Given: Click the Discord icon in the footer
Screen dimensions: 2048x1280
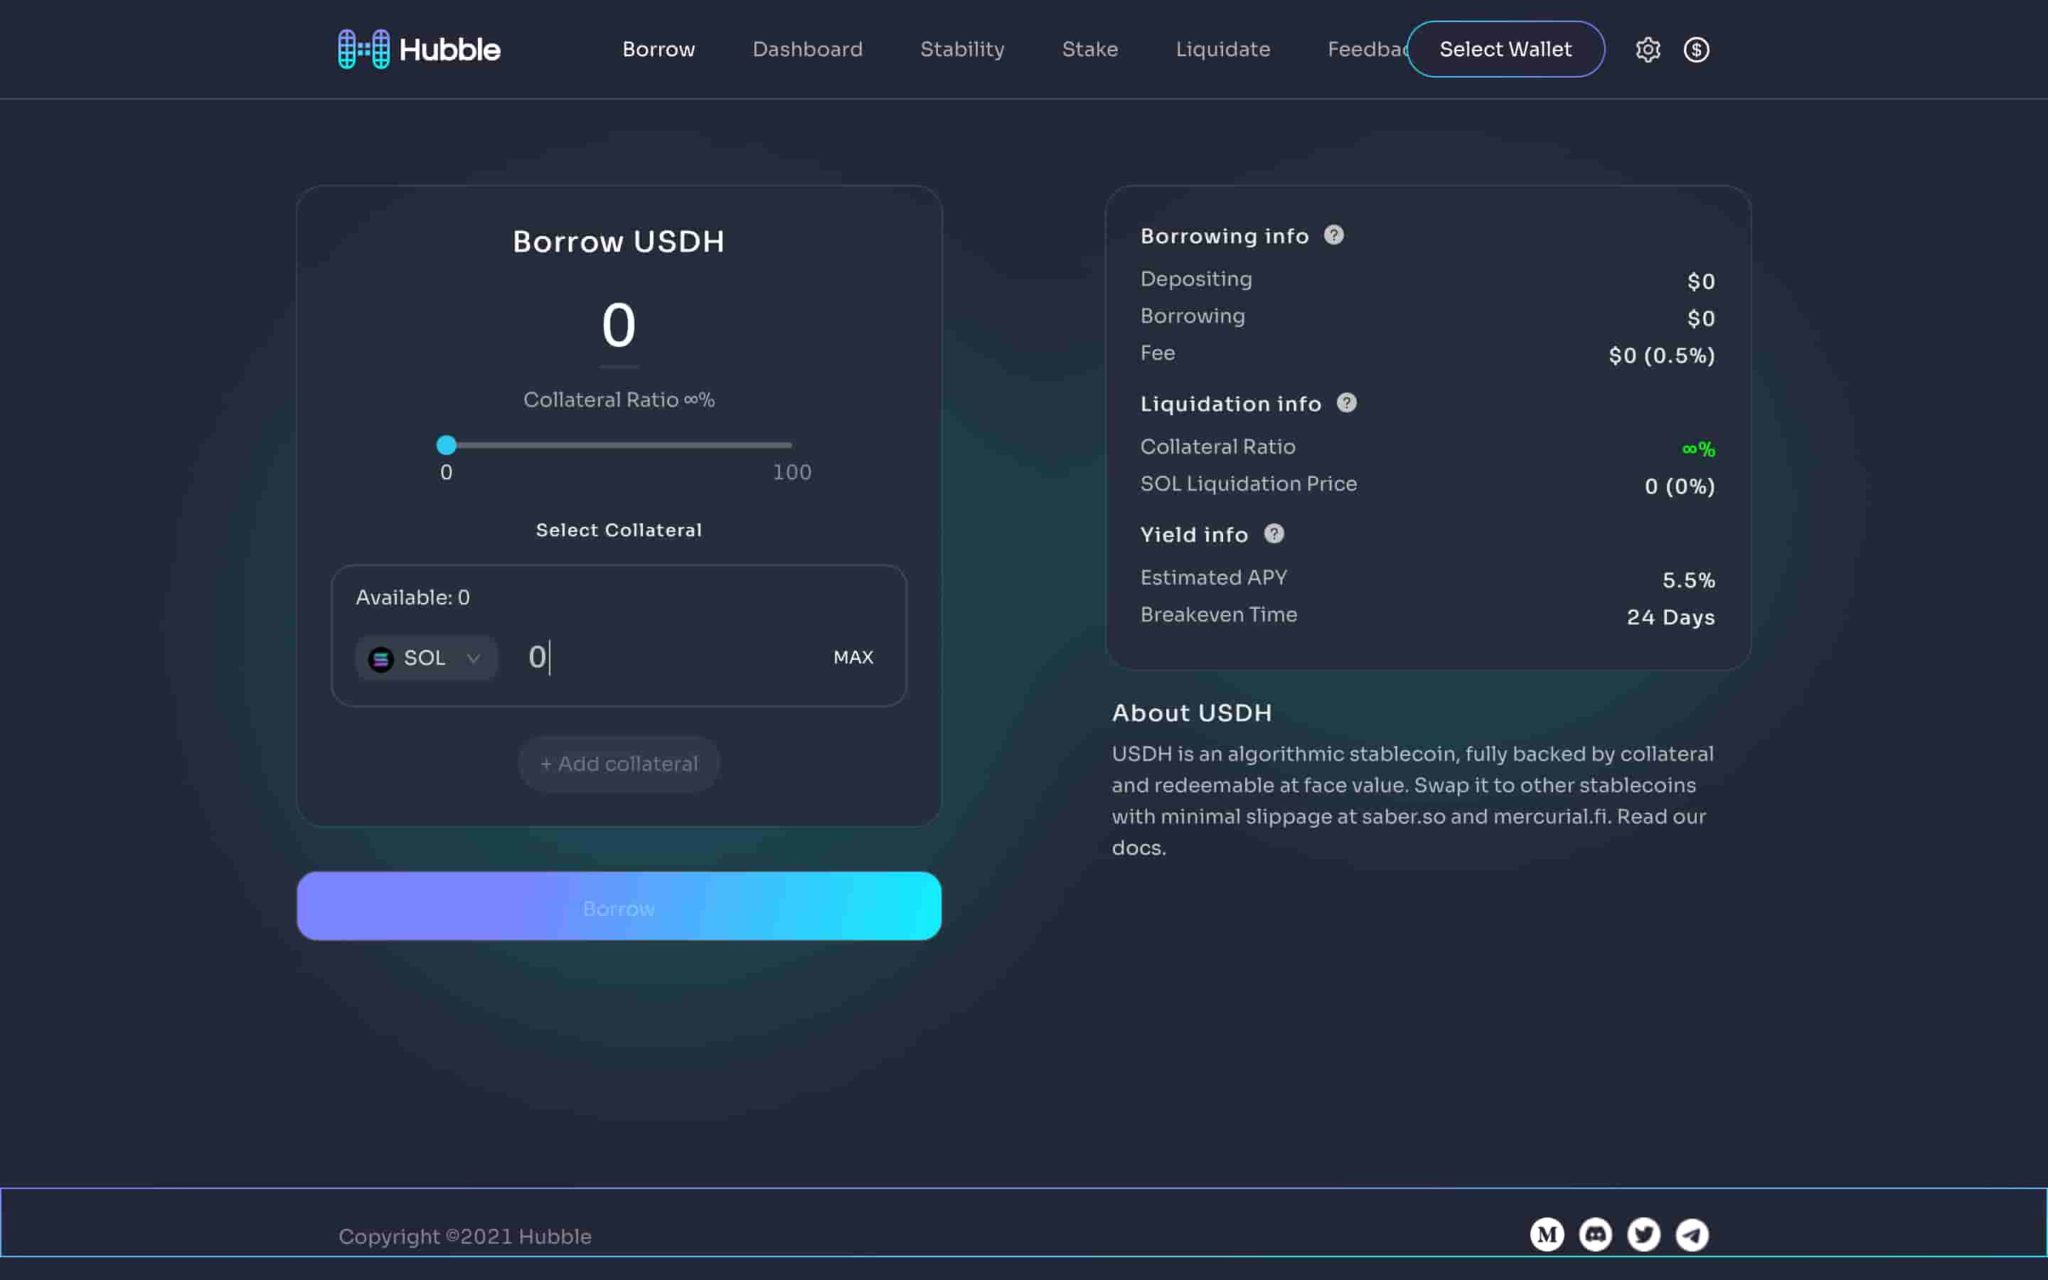Looking at the screenshot, I should (1595, 1234).
